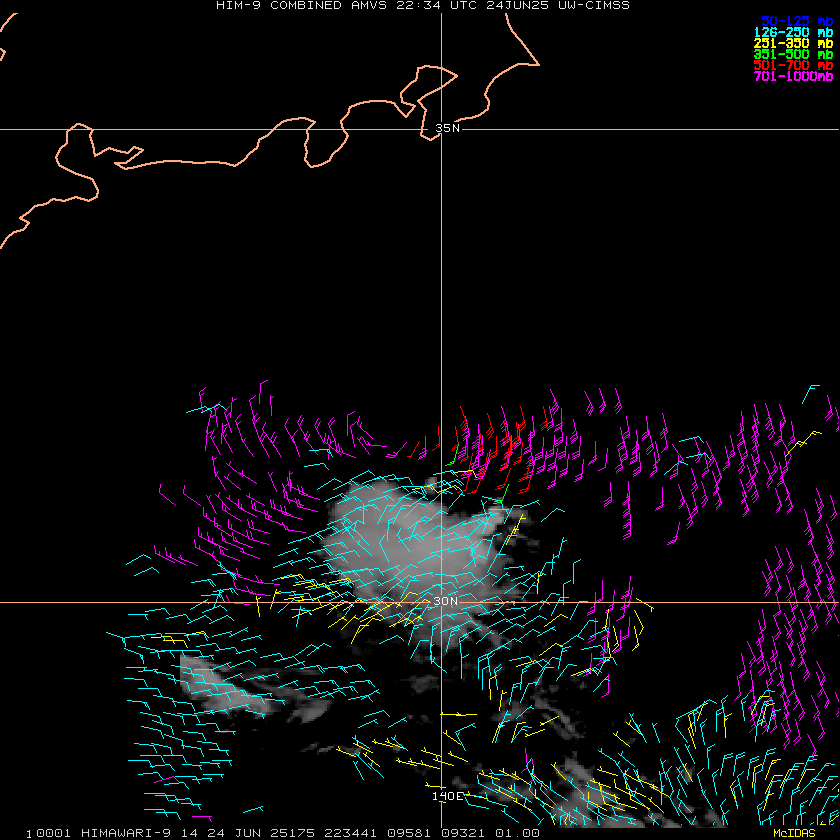The width and height of the screenshot is (840, 840).
Task: Click the 30N latitude label
Action: [446, 601]
